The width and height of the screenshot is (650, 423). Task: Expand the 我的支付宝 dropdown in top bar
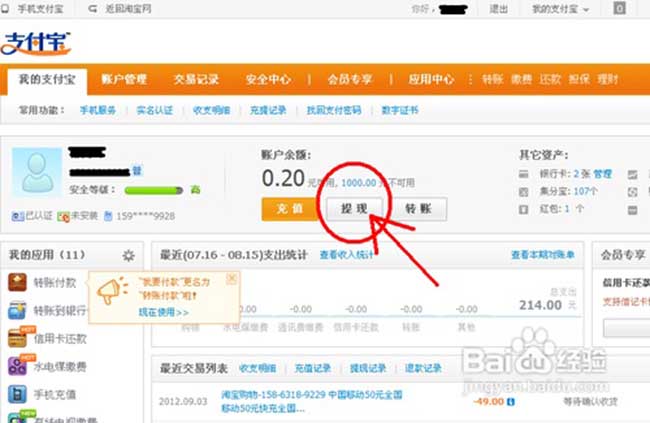[560, 9]
